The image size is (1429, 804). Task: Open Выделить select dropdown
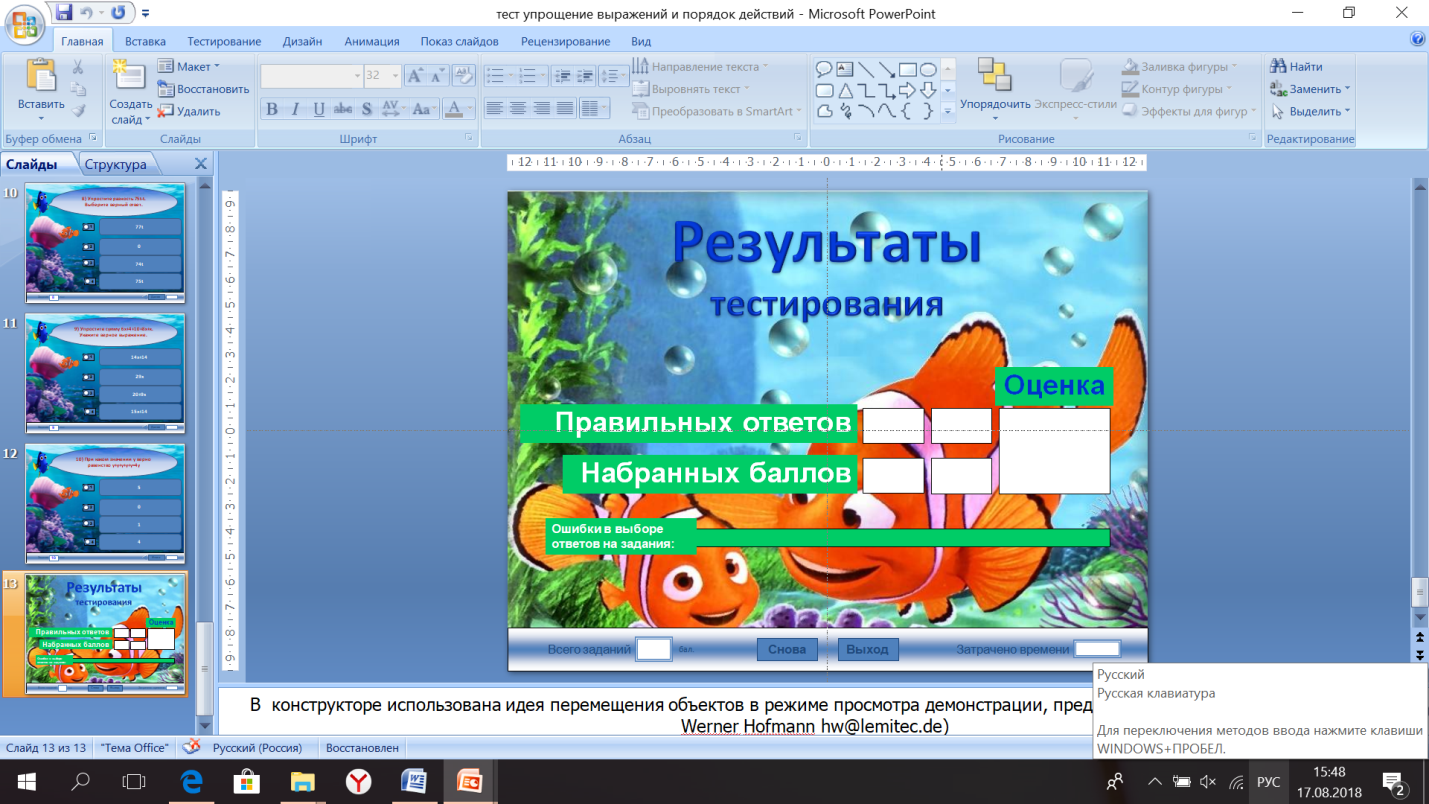[1311, 111]
